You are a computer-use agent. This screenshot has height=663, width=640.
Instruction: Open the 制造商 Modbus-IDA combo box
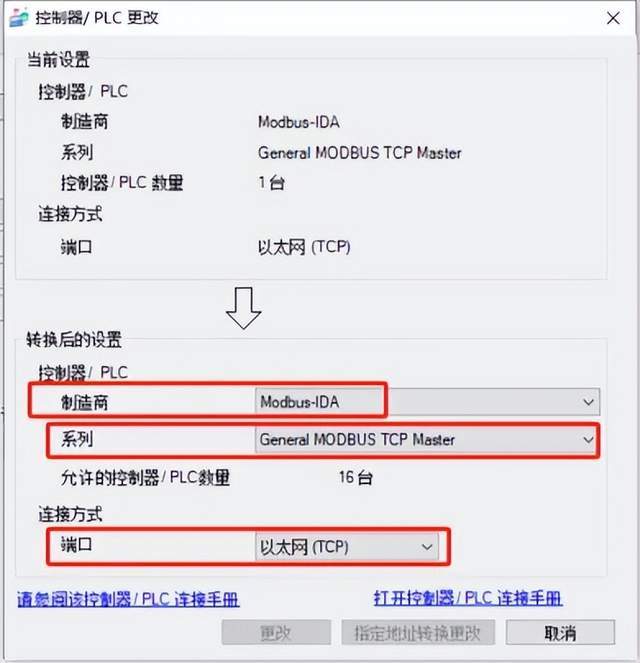point(427,402)
